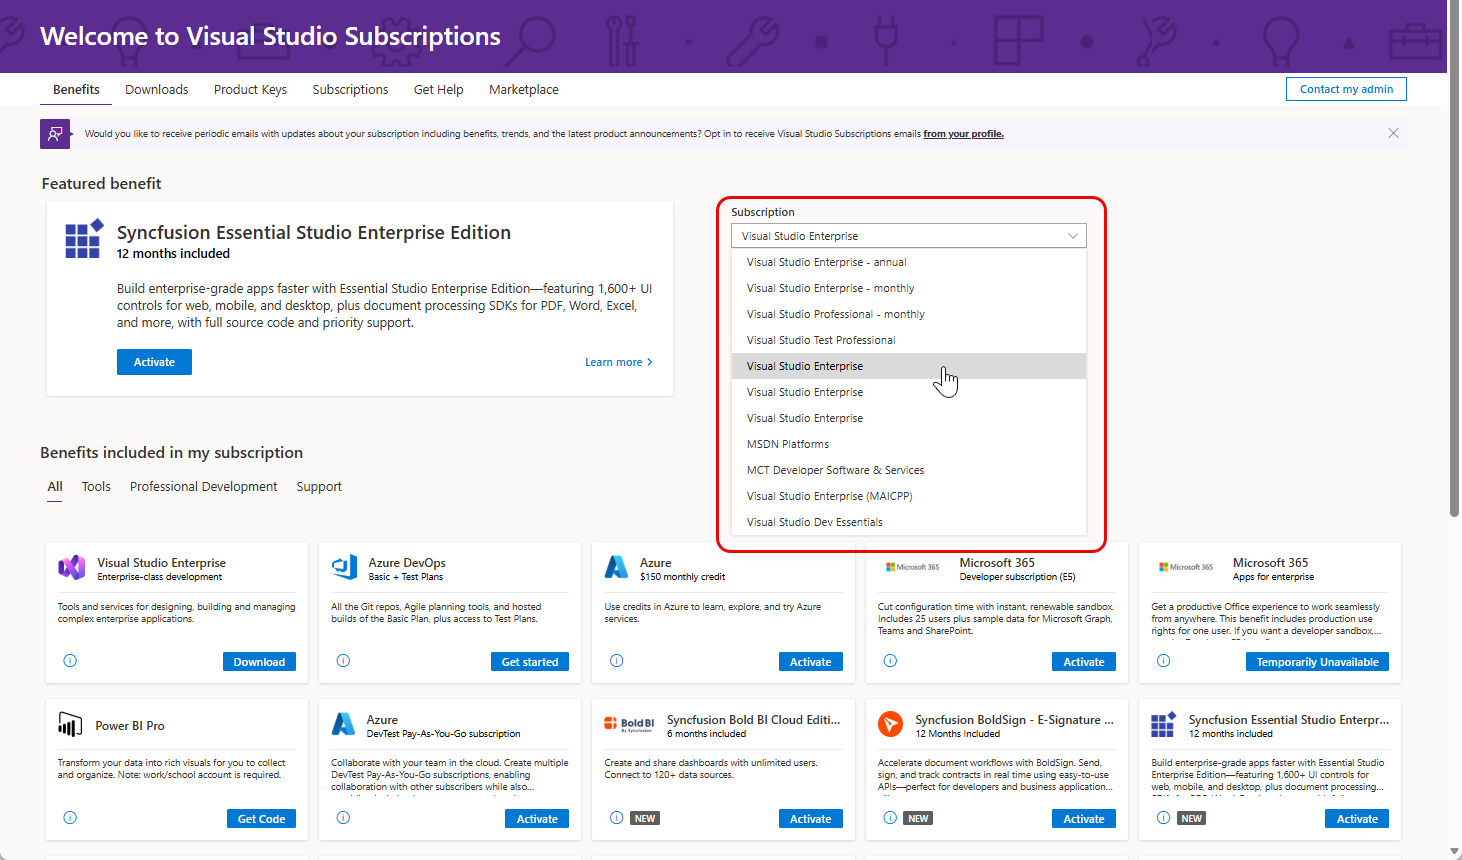
Task: Click the Azure logo on DevTest card
Action: [x=343, y=724]
